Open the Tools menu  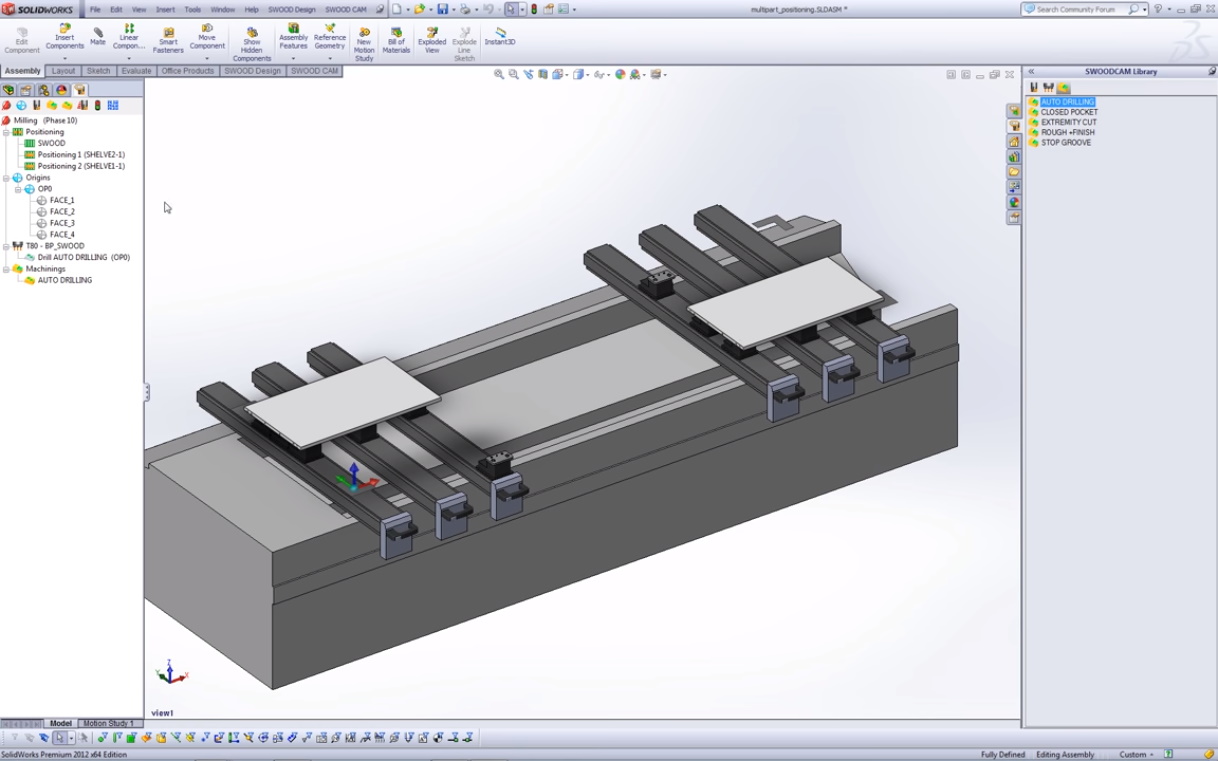[192, 9]
